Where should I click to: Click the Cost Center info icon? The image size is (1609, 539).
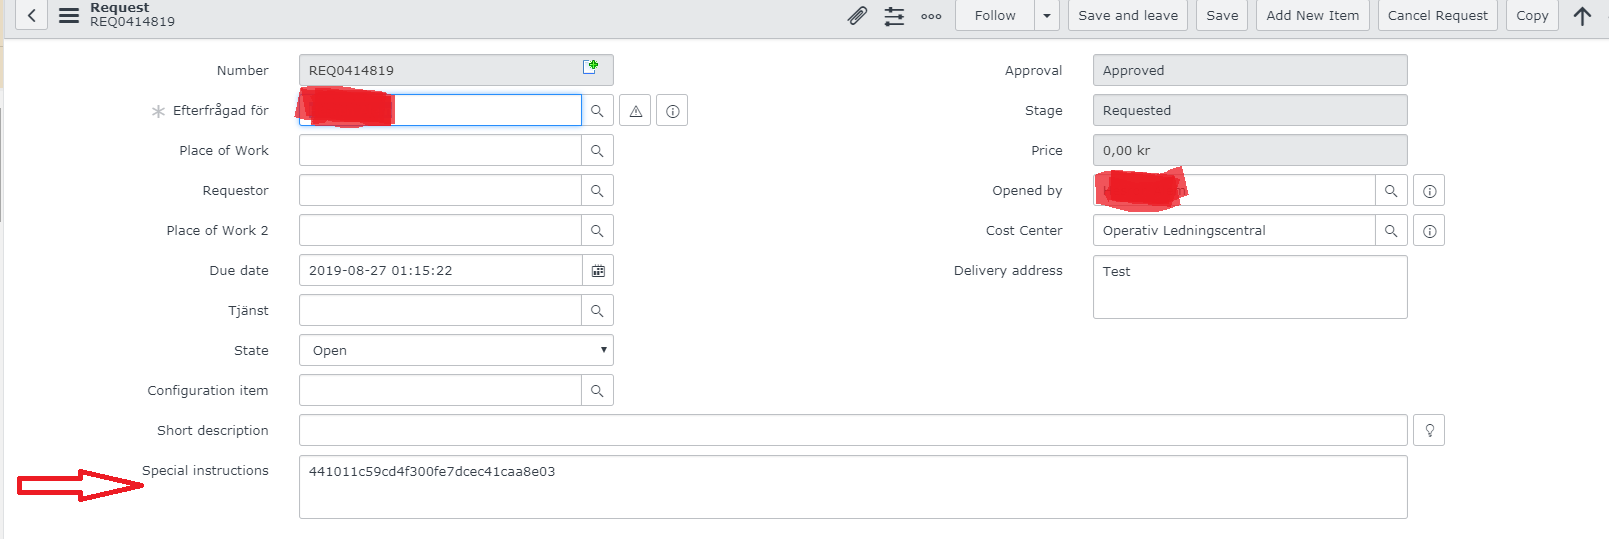coord(1429,230)
